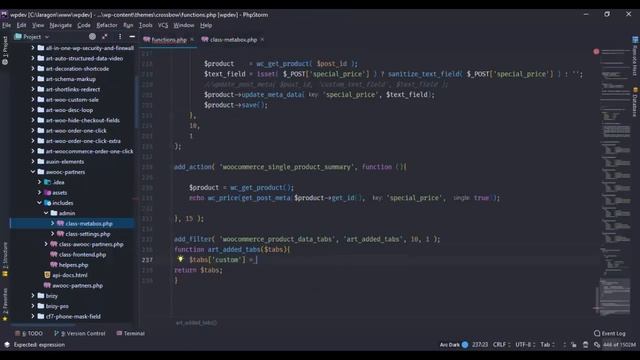The width and height of the screenshot is (640, 360).
Task: Click the red error indicator above minimap
Action: 596,51
